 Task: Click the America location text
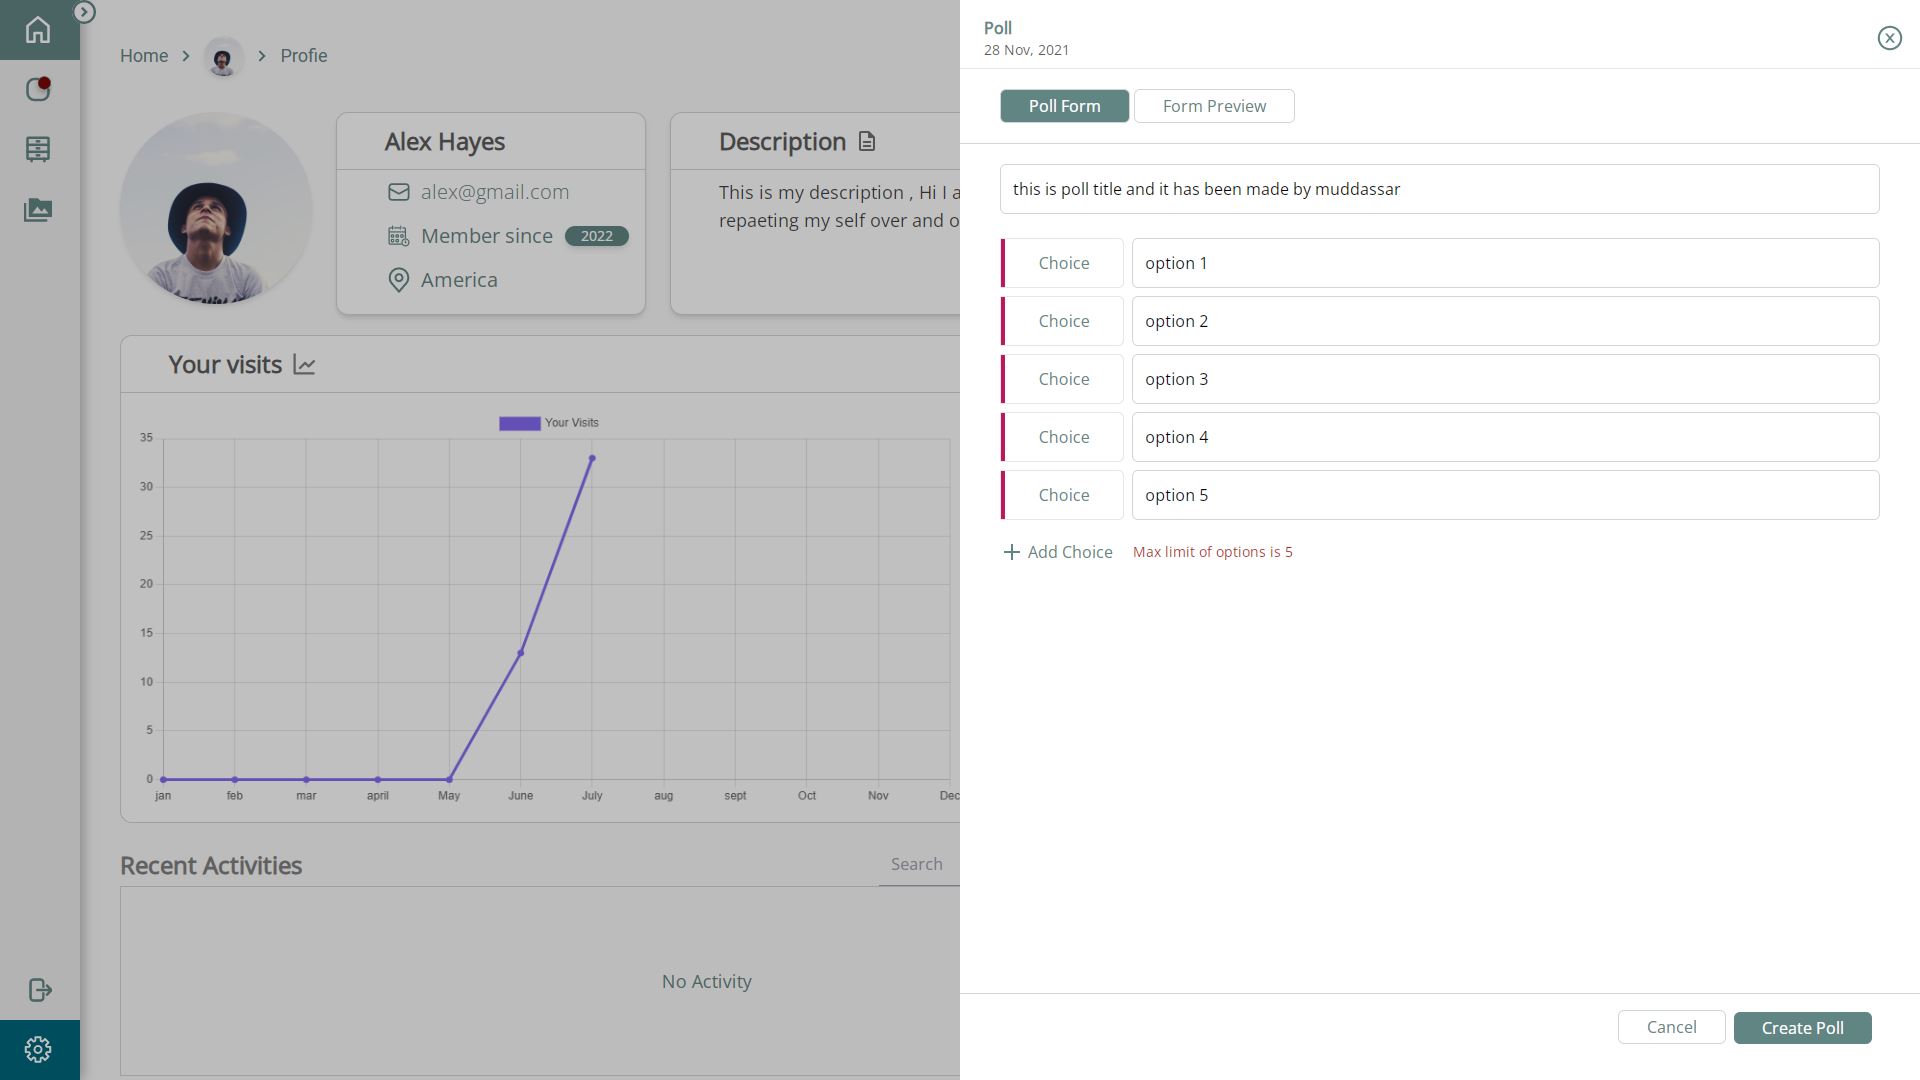coord(459,280)
